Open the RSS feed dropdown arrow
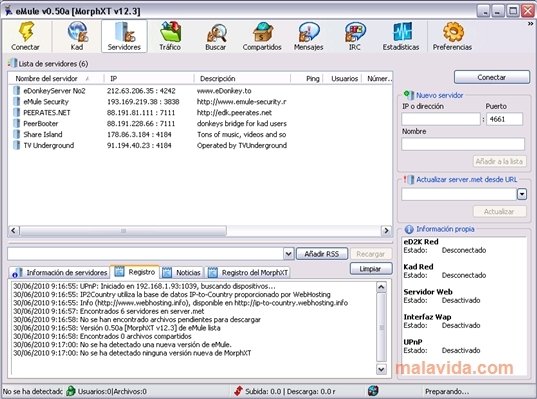Viewport: 537px width, 399px height. click(288, 254)
